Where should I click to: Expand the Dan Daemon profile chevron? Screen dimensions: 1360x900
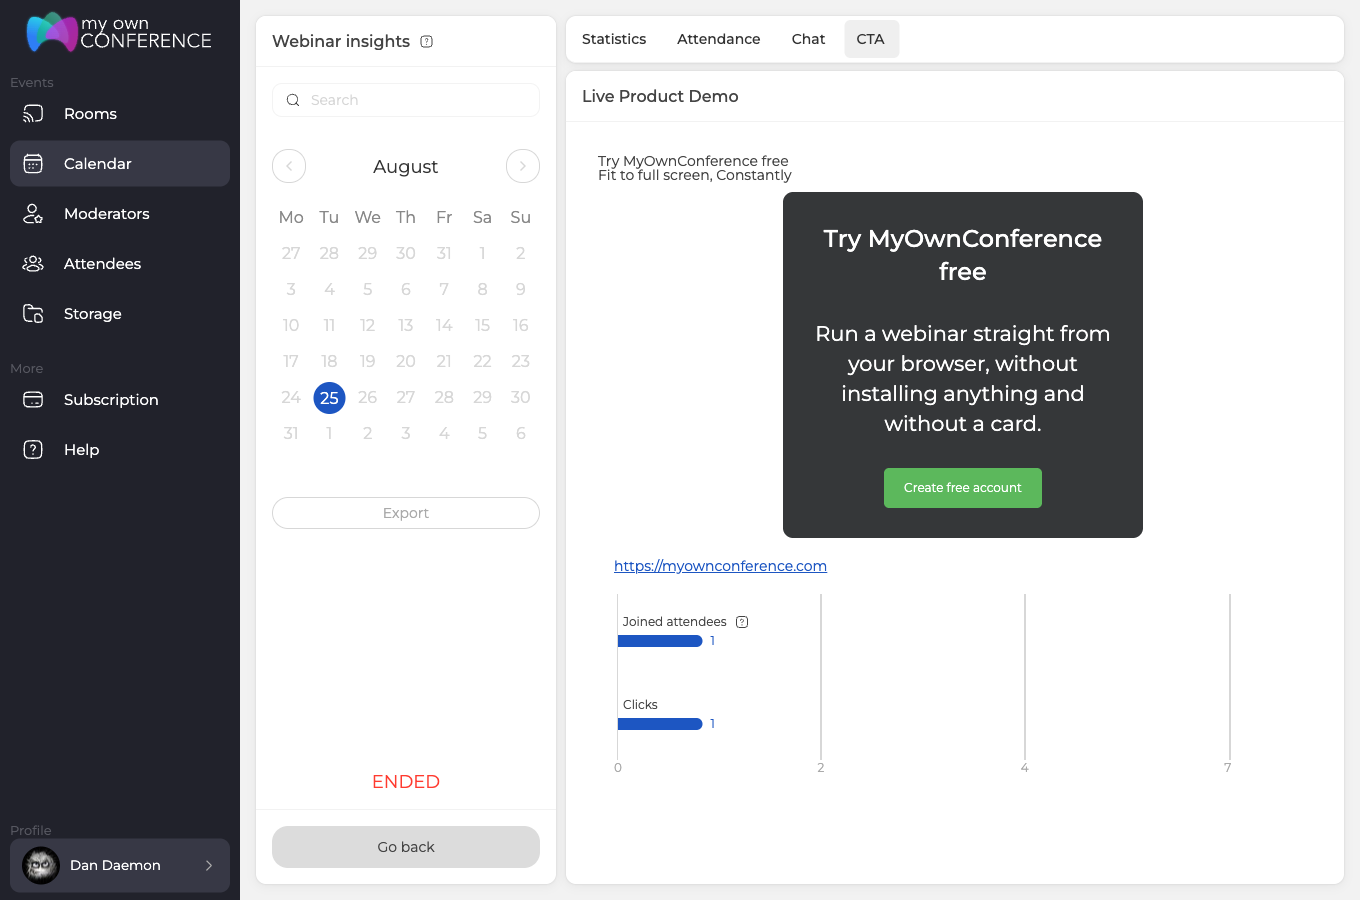209,866
